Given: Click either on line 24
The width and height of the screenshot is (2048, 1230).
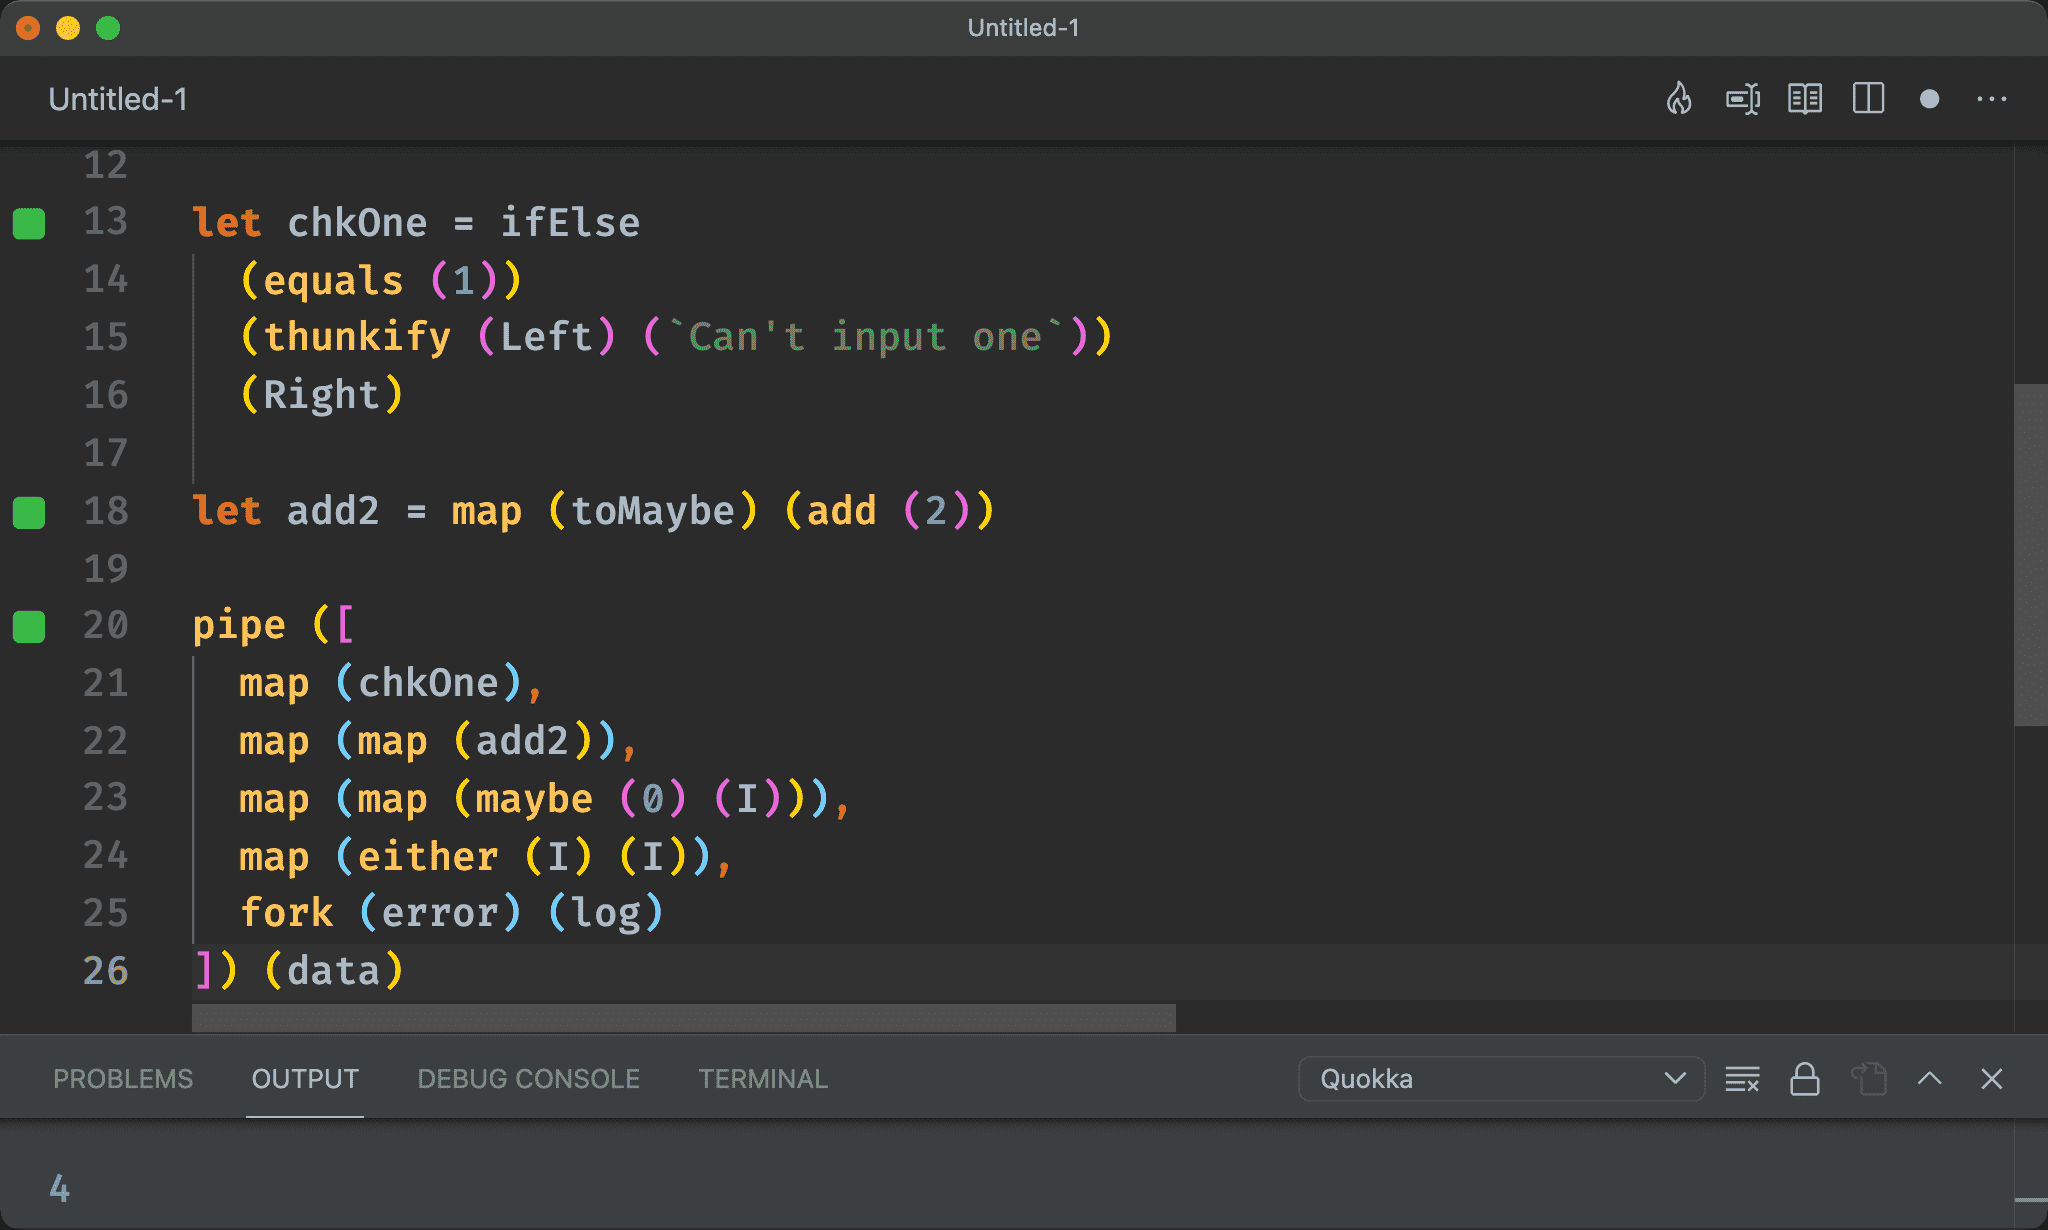Looking at the screenshot, I should pos(428,857).
